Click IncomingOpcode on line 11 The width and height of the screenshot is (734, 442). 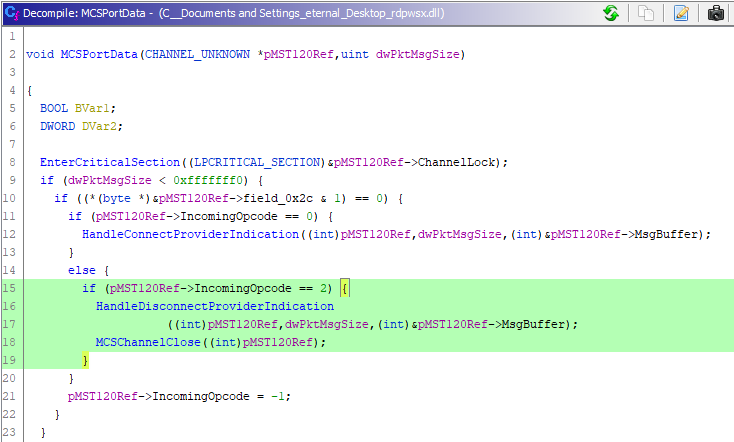tap(229, 216)
